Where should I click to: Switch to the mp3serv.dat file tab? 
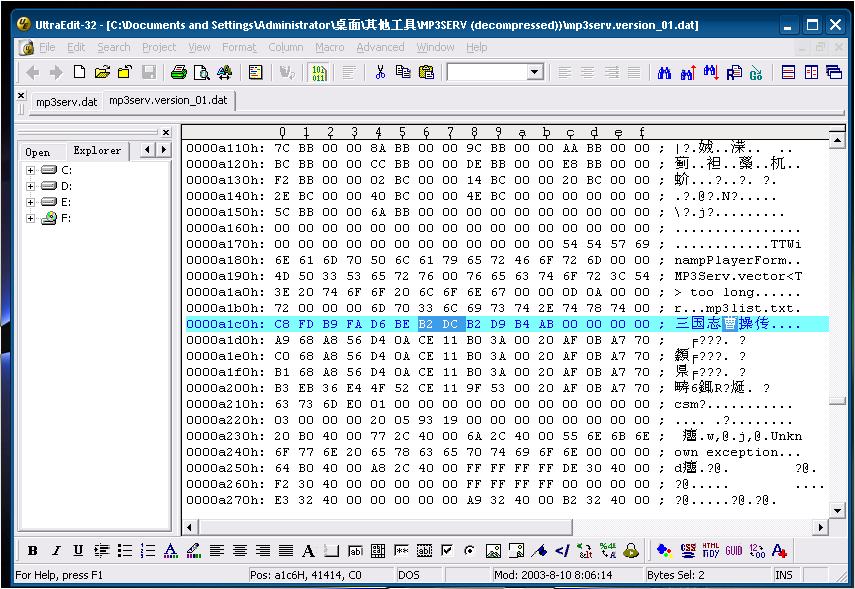[66, 102]
